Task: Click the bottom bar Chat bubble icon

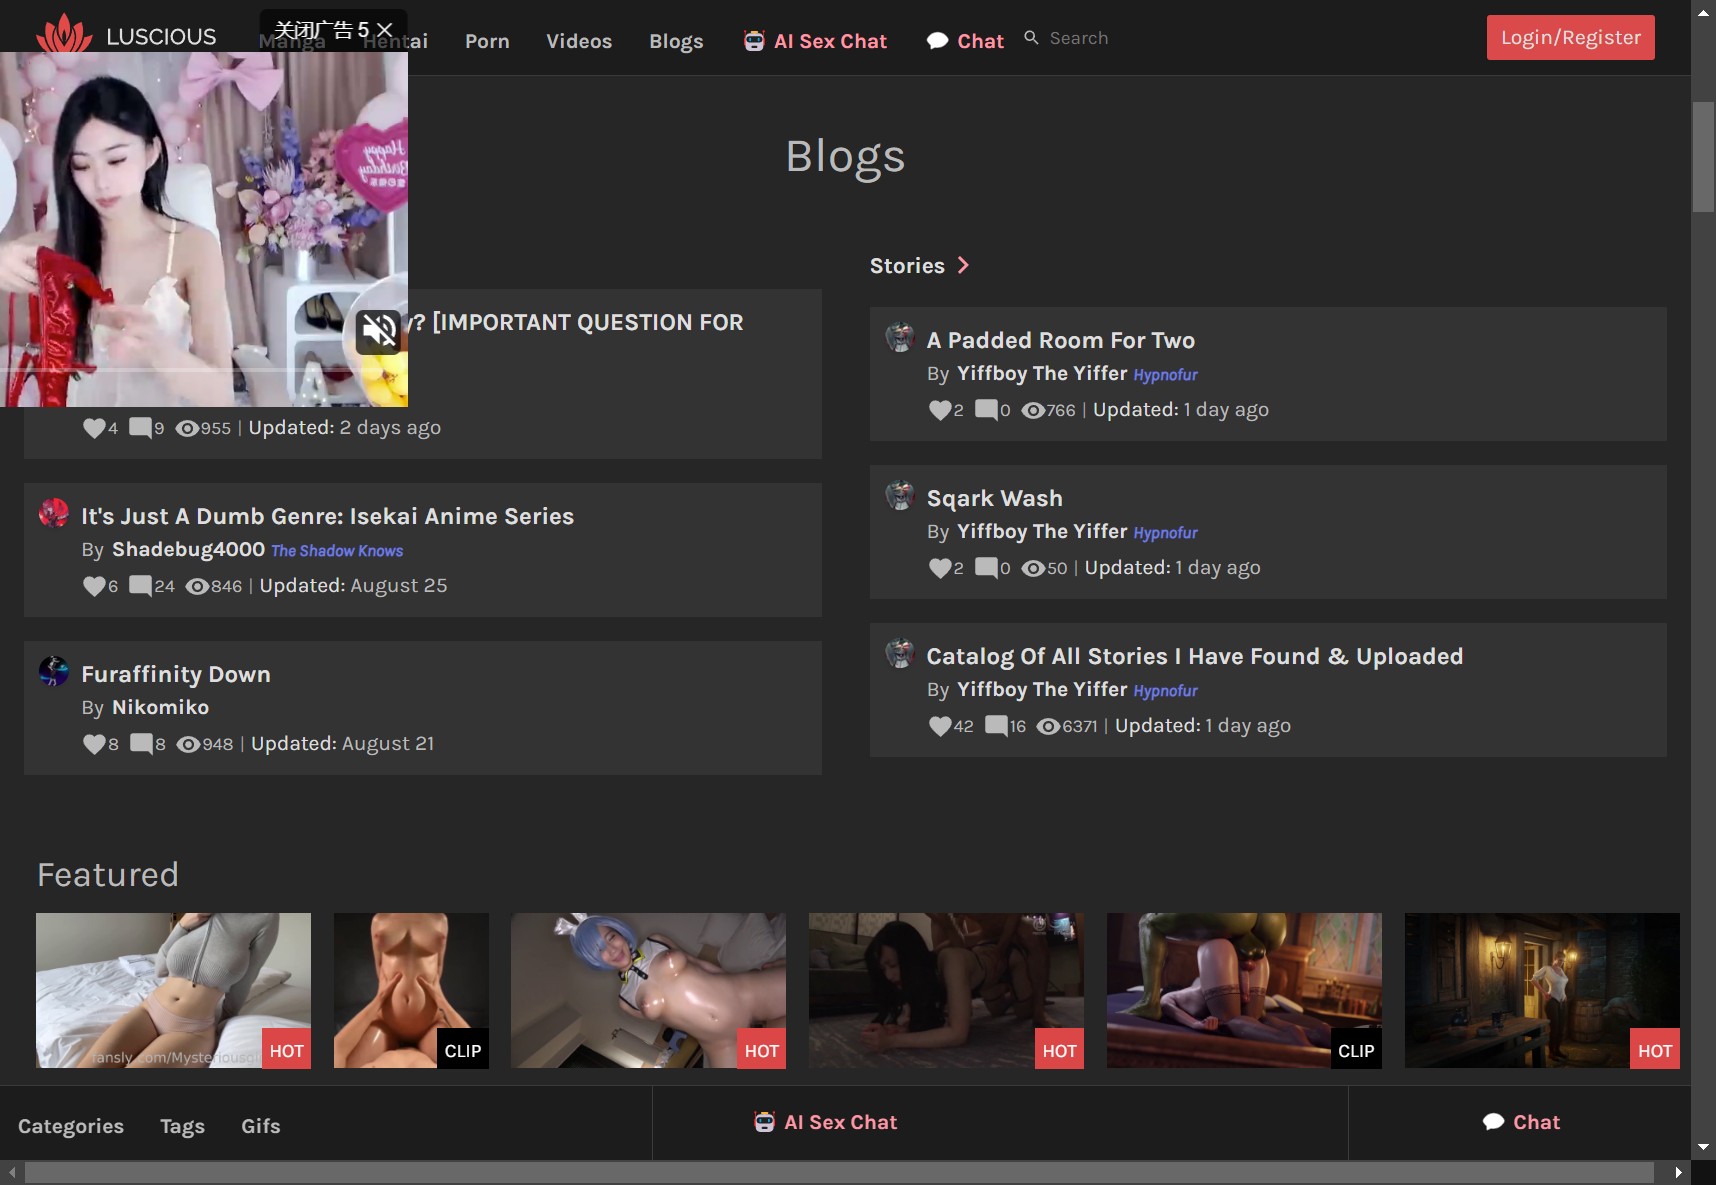Action: [x=1493, y=1122]
